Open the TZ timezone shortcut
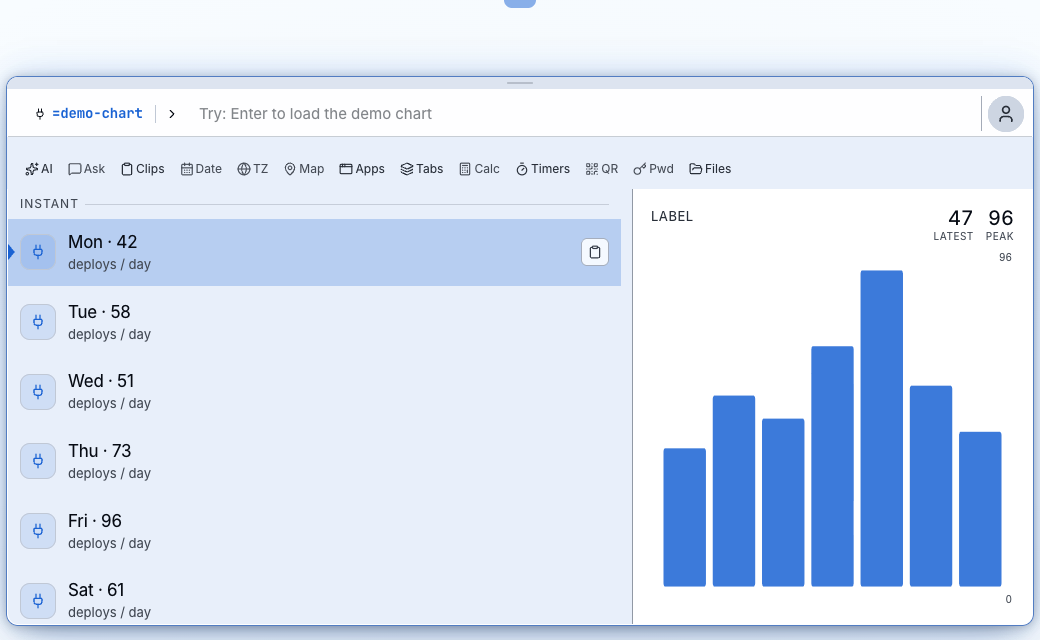The image size is (1040, 640). click(x=253, y=169)
